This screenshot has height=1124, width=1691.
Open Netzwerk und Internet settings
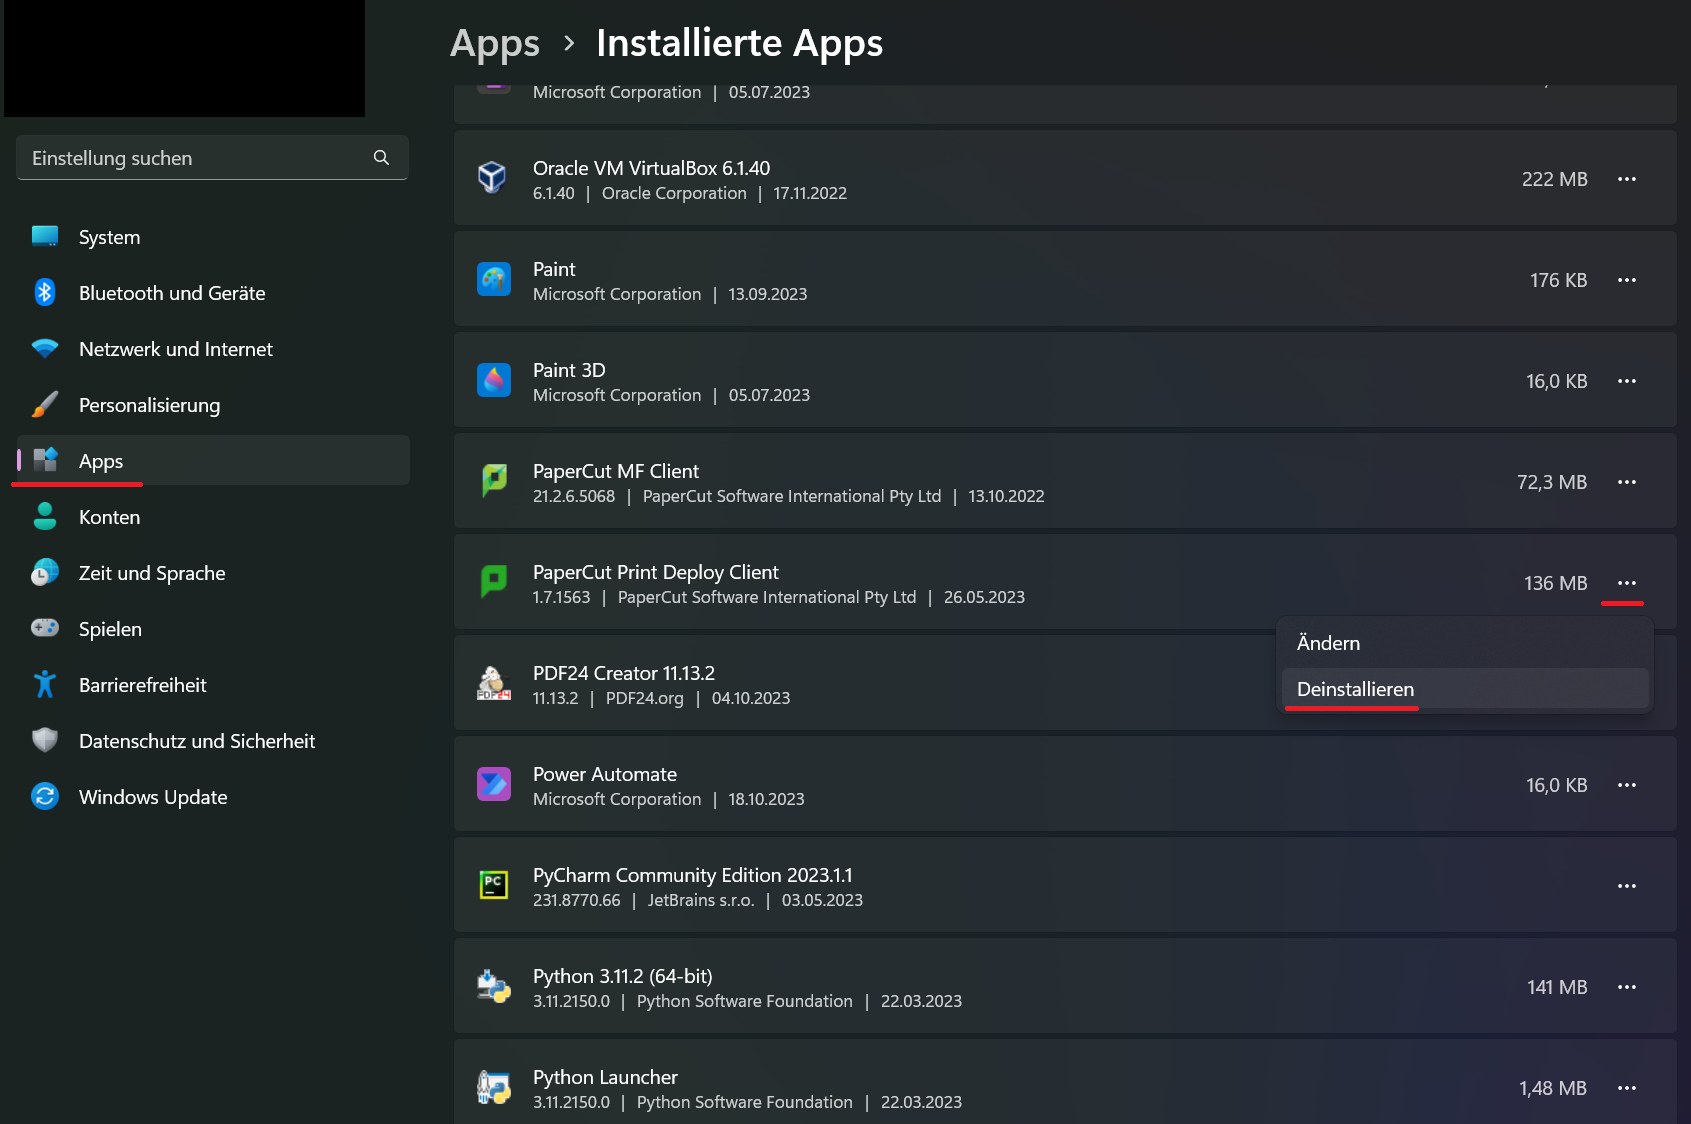(x=213, y=349)
